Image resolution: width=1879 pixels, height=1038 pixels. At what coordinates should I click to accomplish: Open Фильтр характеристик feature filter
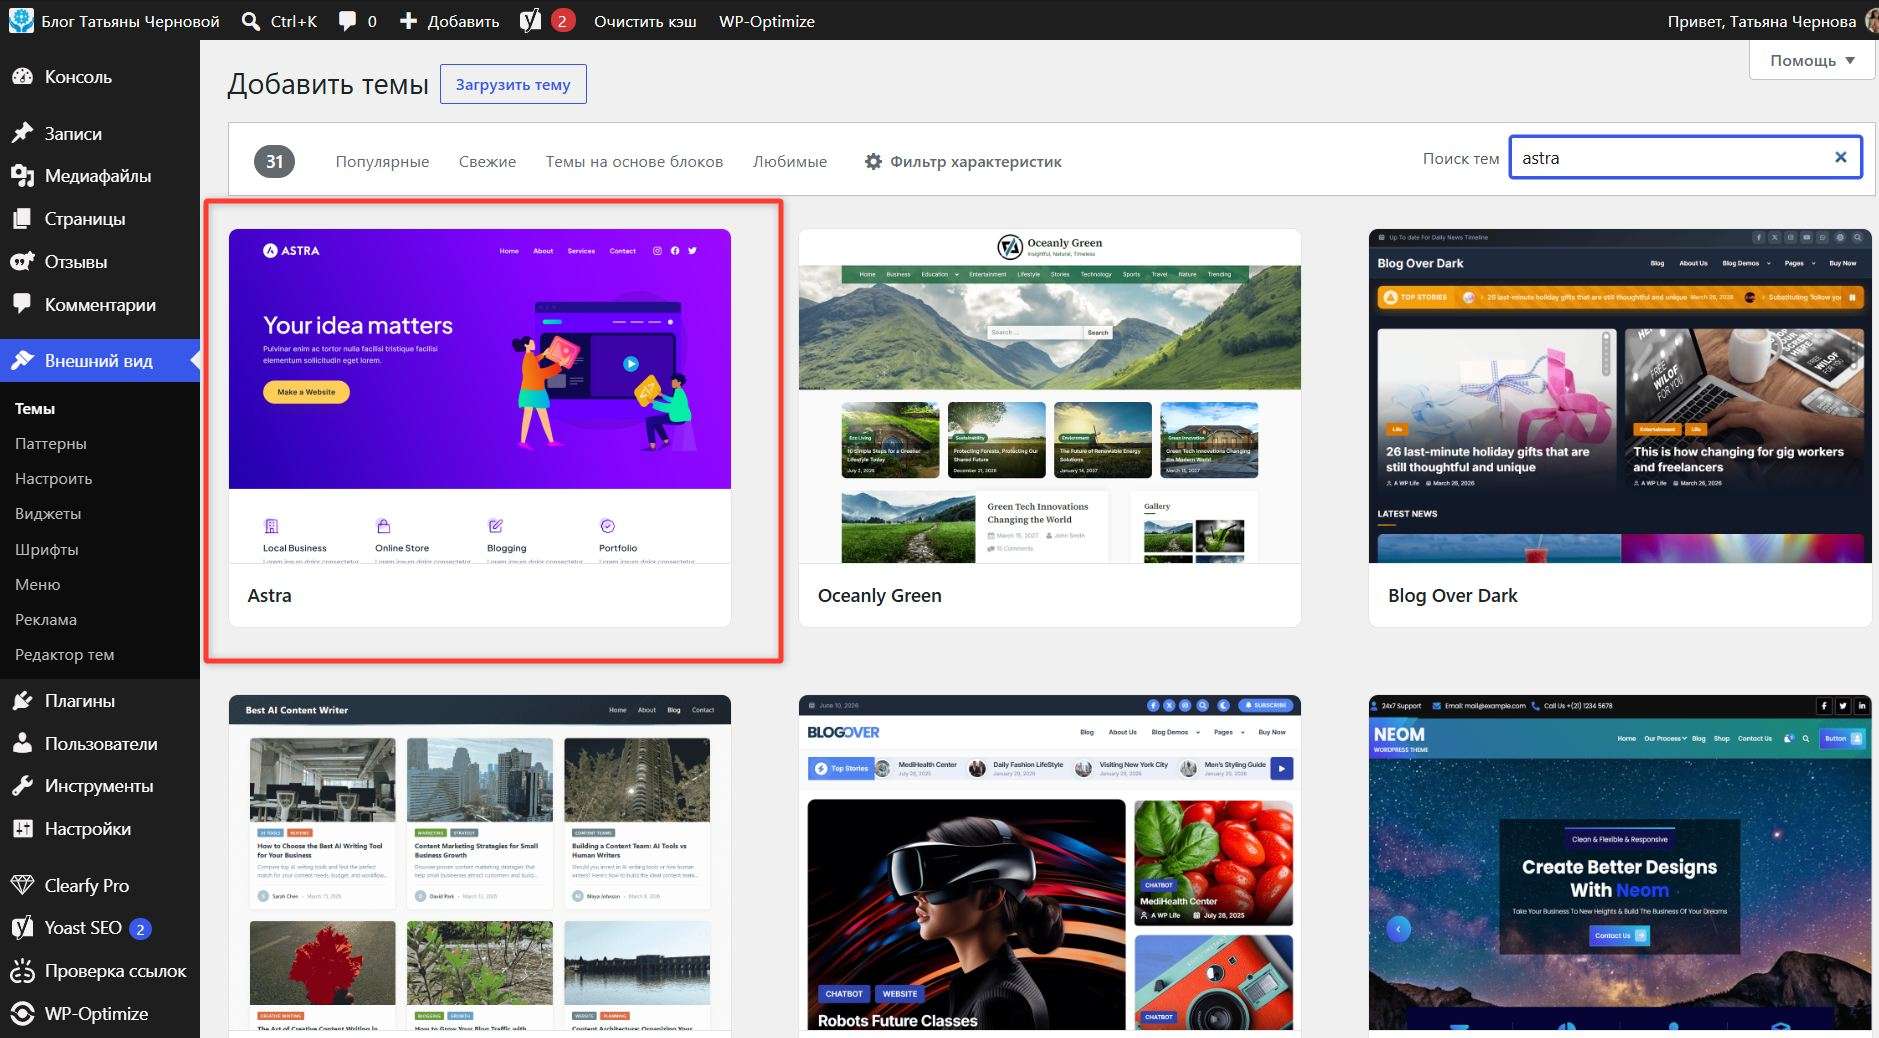963,161
